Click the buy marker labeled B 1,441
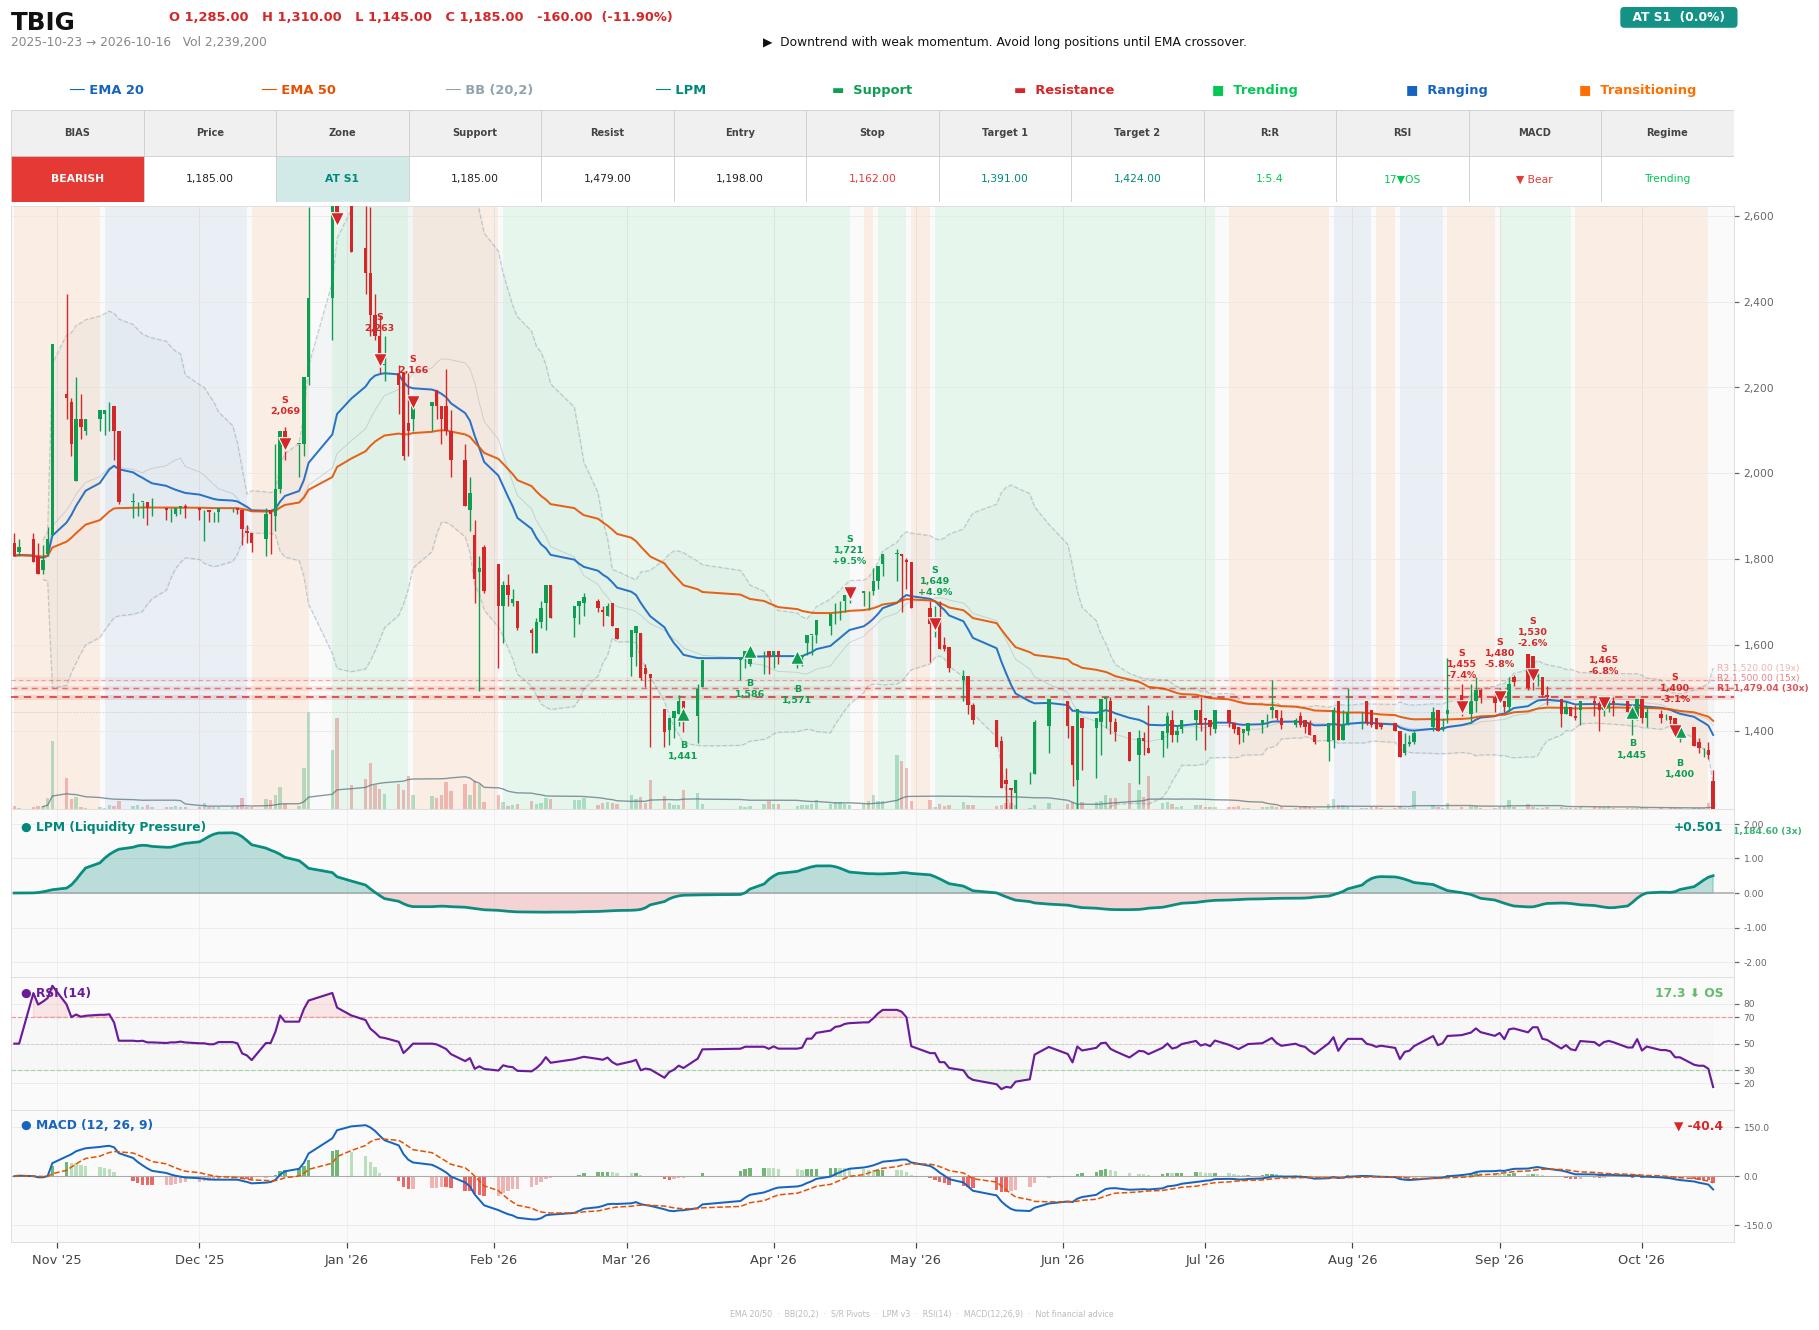 coord(683,715)
